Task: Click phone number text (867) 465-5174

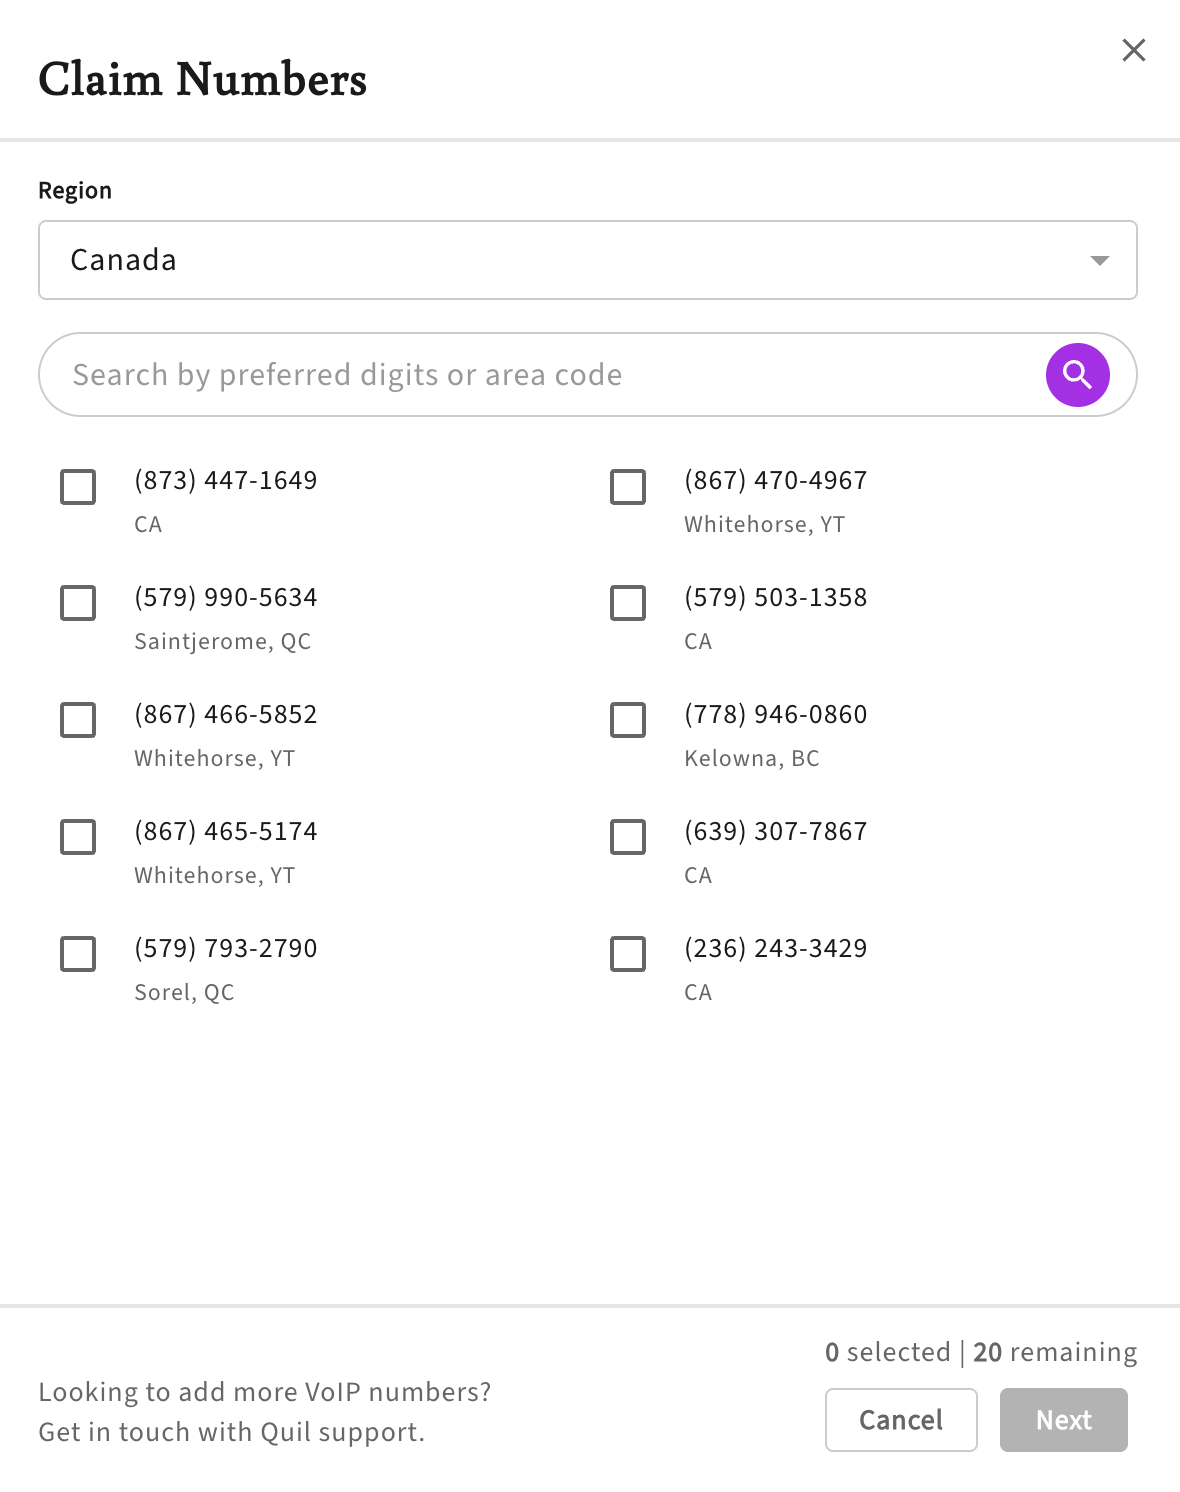Action: [226, 832]
